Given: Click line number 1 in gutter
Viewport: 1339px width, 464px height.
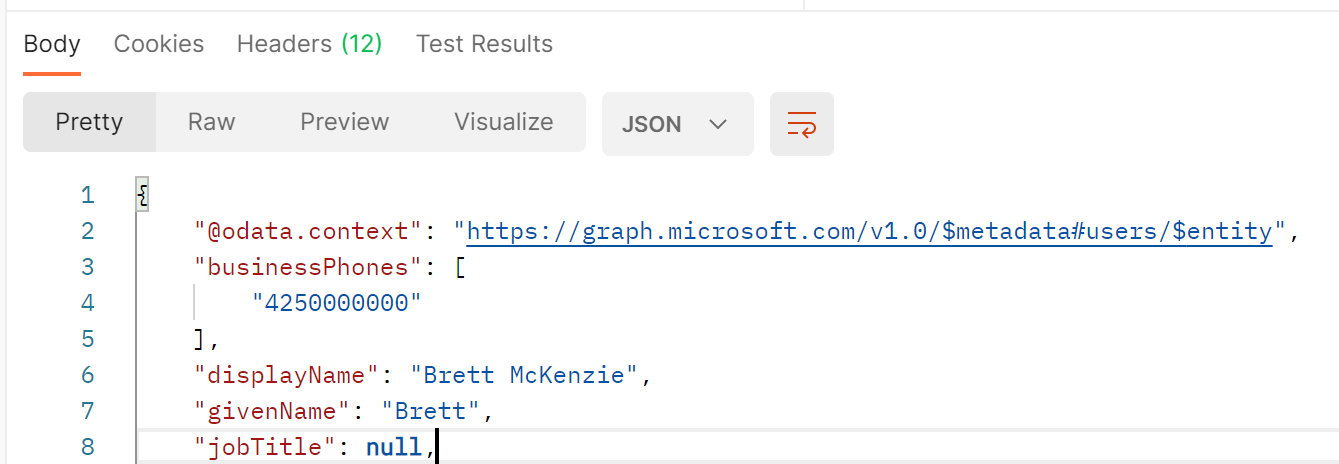Looking at the screenshot, I should (x=87, y=194).
